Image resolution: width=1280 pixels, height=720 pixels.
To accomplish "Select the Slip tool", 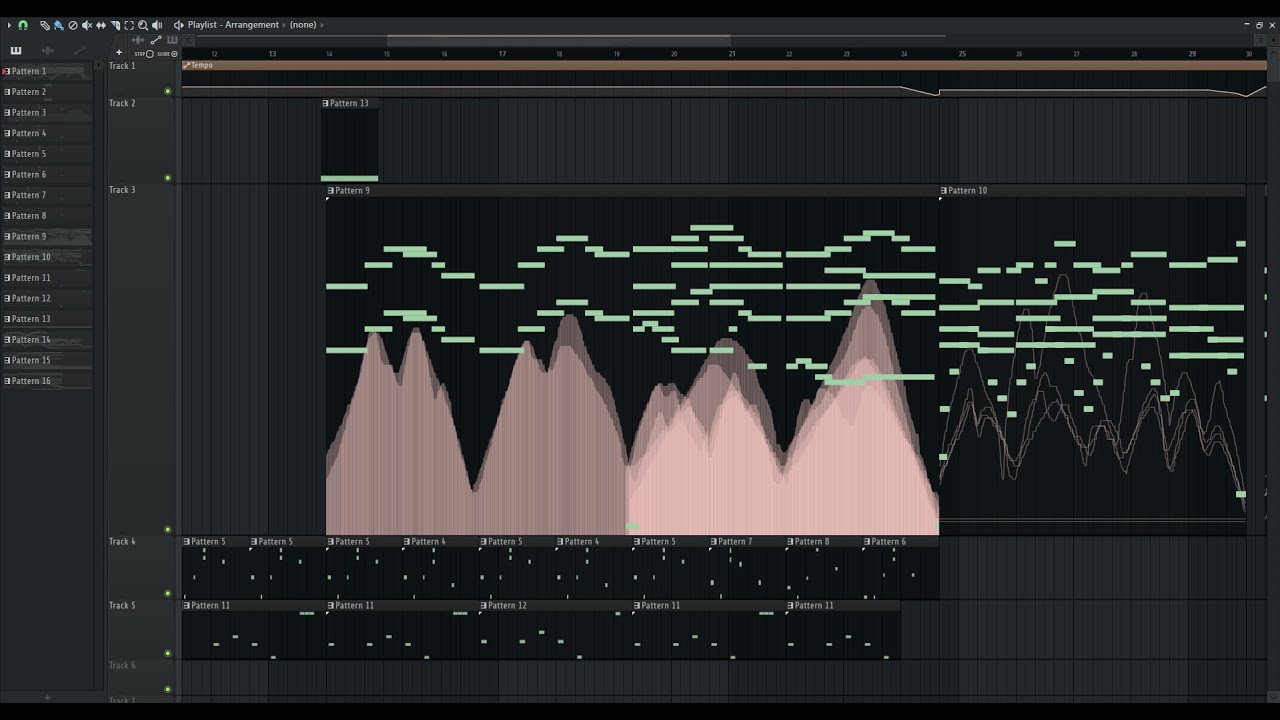I will point(101,25).
